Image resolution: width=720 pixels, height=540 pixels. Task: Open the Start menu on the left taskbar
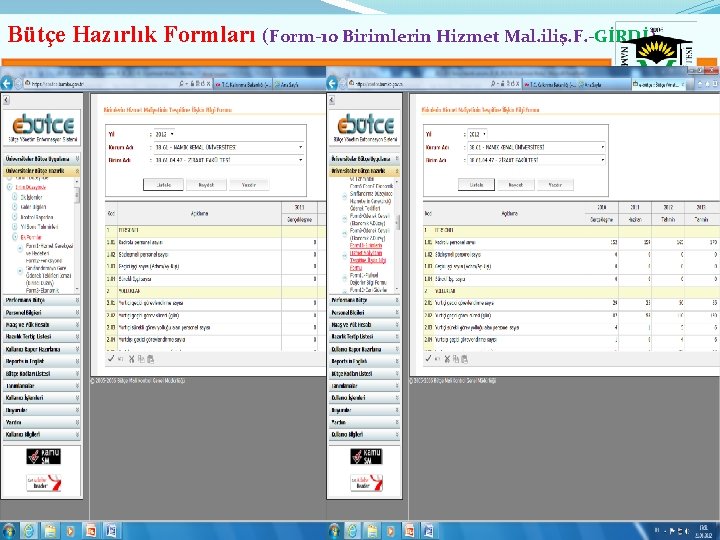(8, 531)
